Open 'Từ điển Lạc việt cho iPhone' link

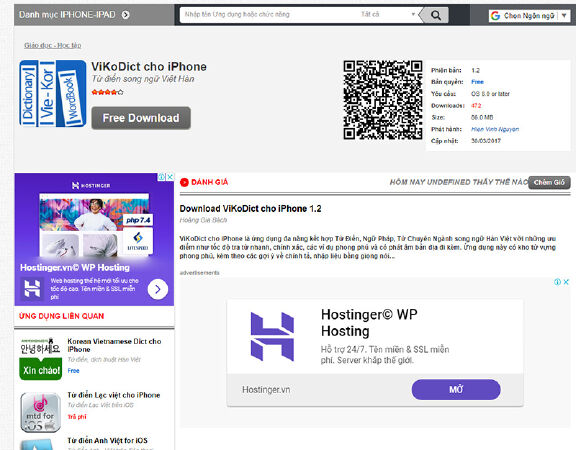tap(114, 395)
